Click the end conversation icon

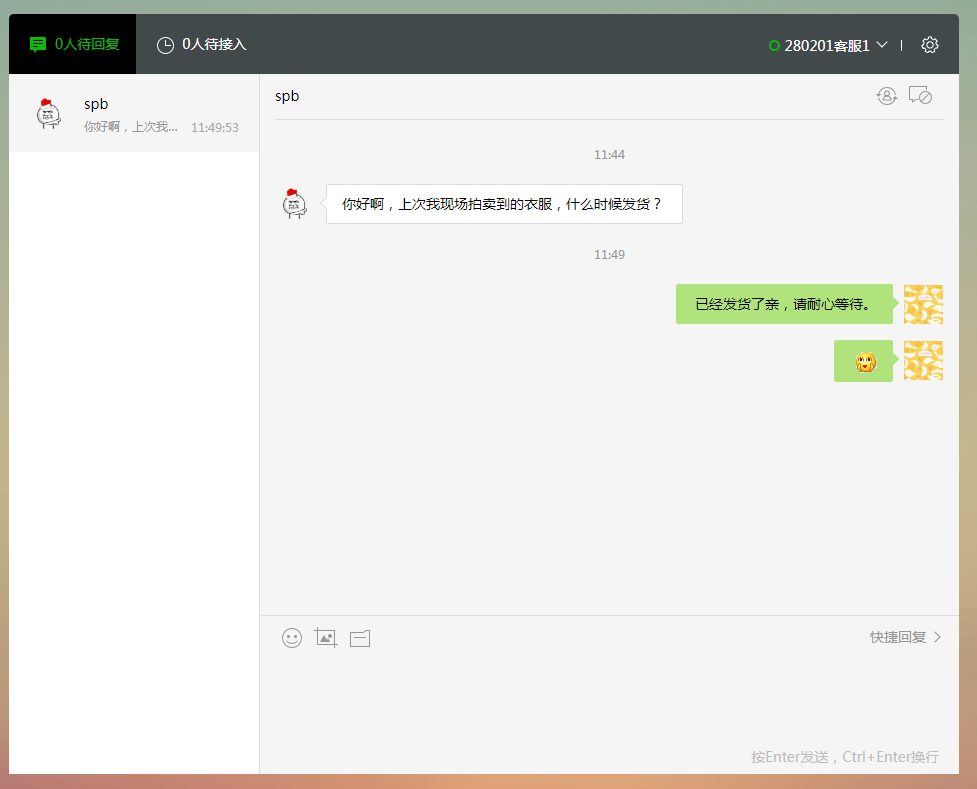(x=920, y=95)
